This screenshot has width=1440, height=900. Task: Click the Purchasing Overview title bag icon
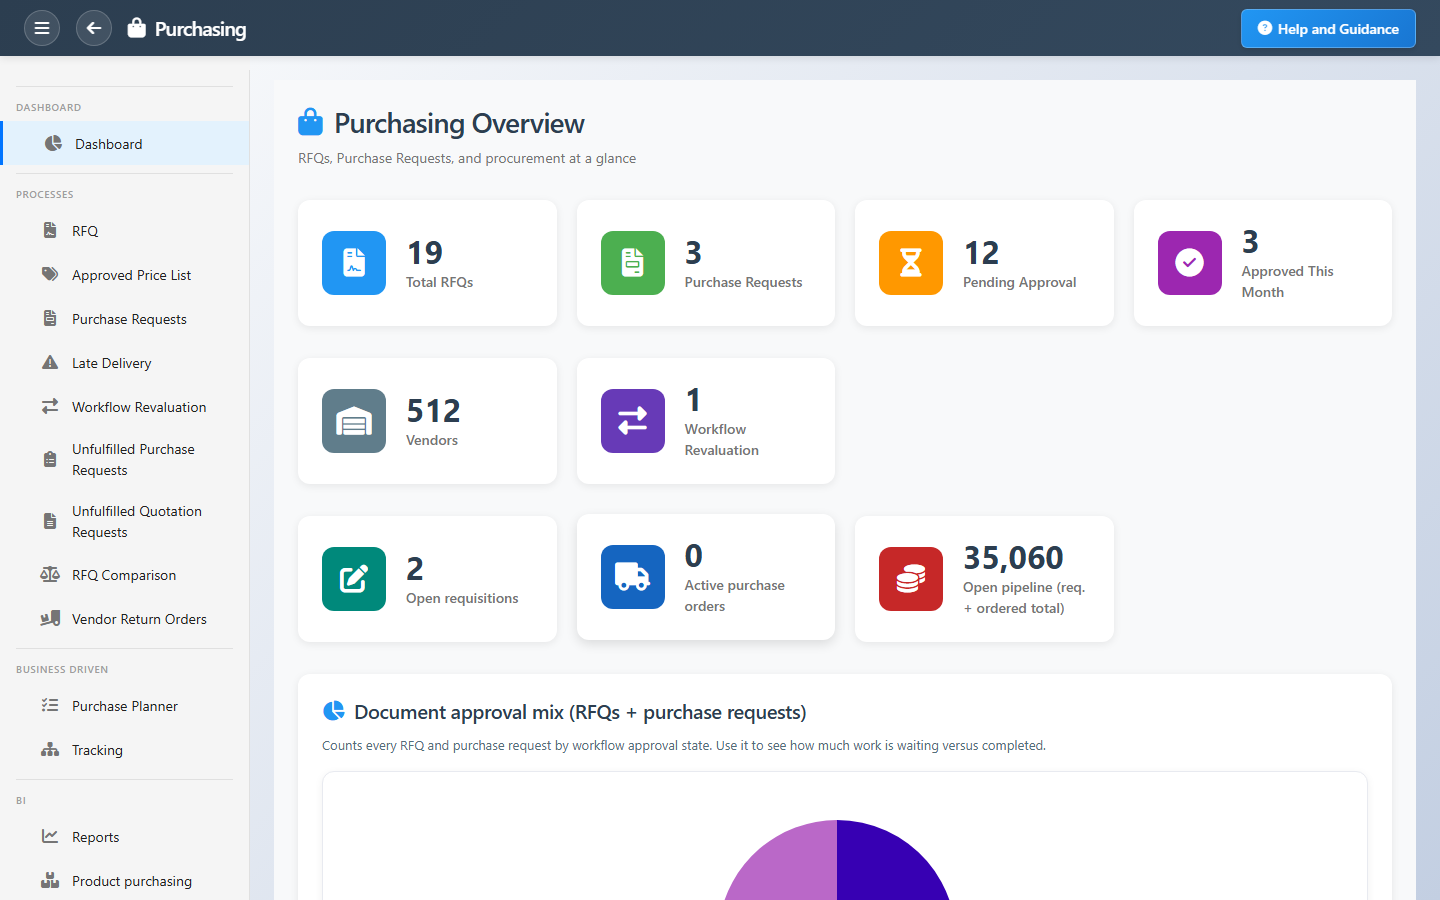pos(311,122)
